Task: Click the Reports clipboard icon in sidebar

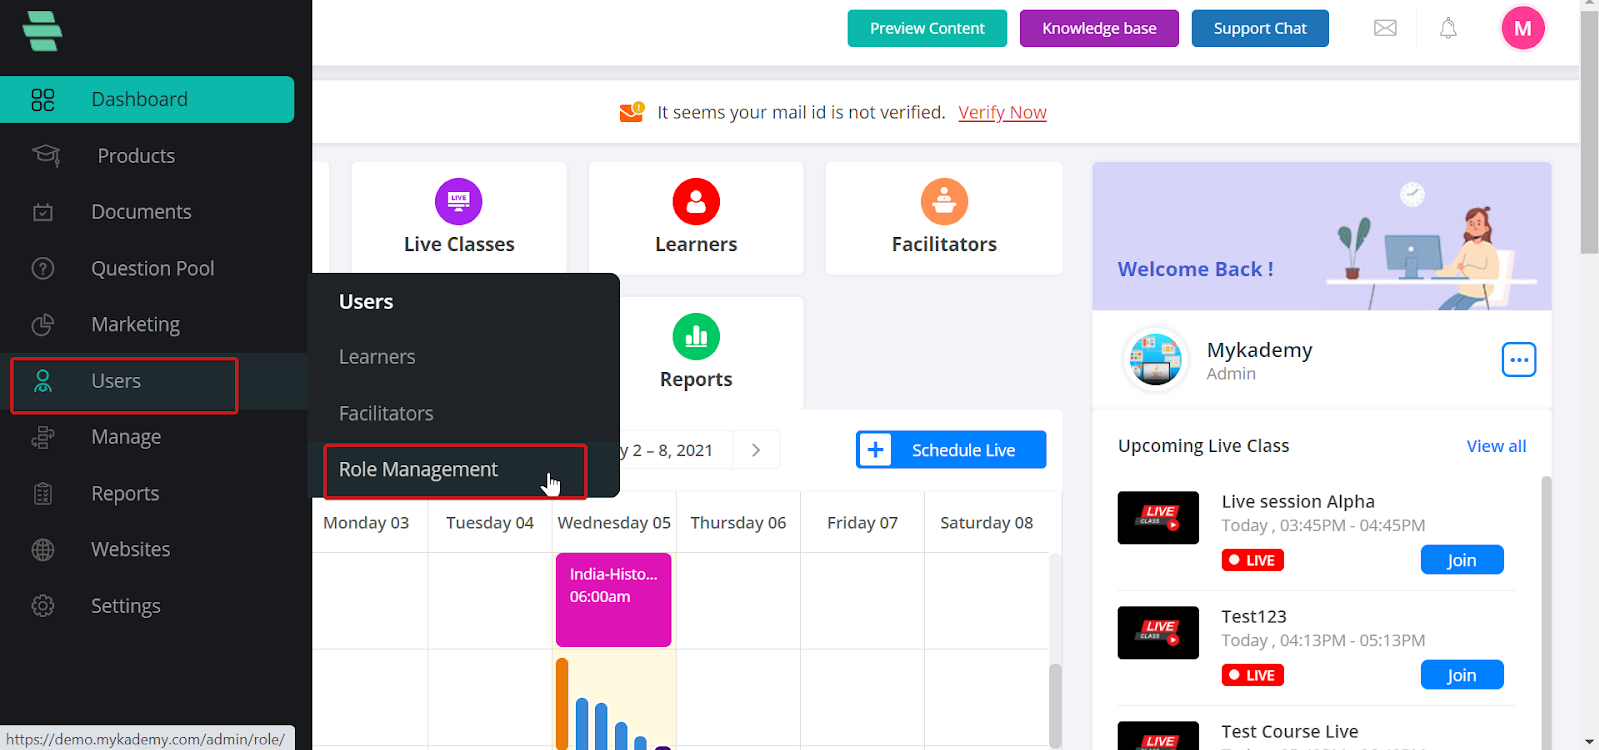Action: (x=43, y=494)
